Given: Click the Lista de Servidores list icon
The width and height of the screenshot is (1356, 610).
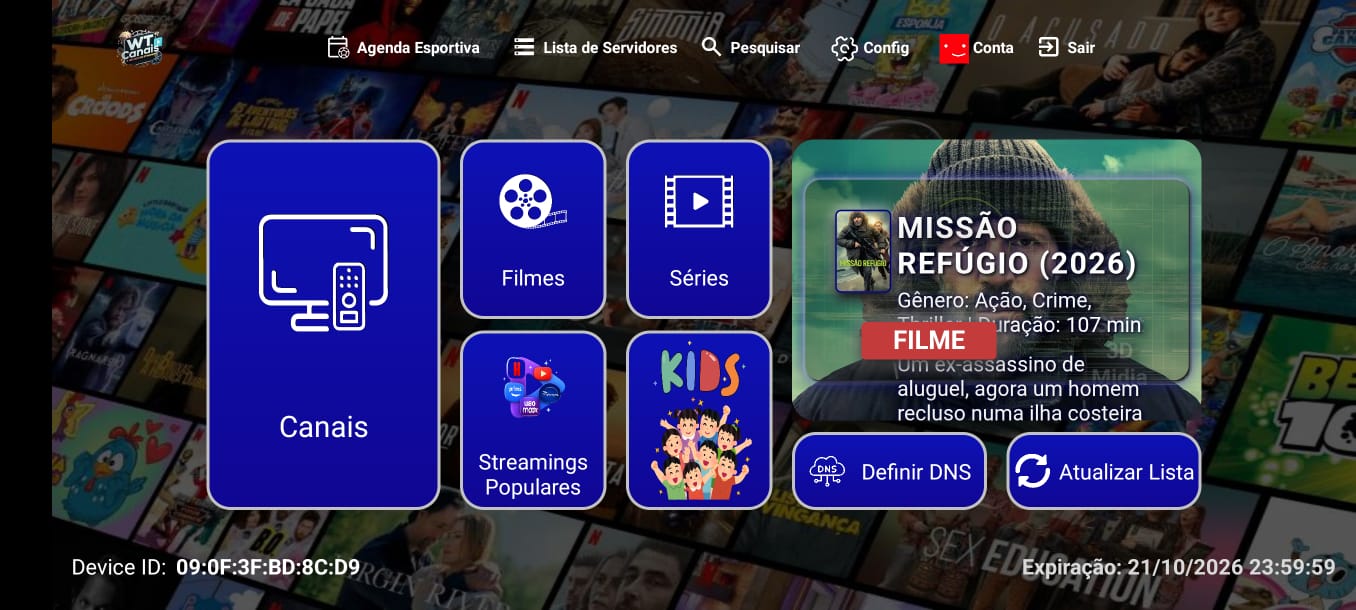Looking at the screenshot, I should point(524,47).
